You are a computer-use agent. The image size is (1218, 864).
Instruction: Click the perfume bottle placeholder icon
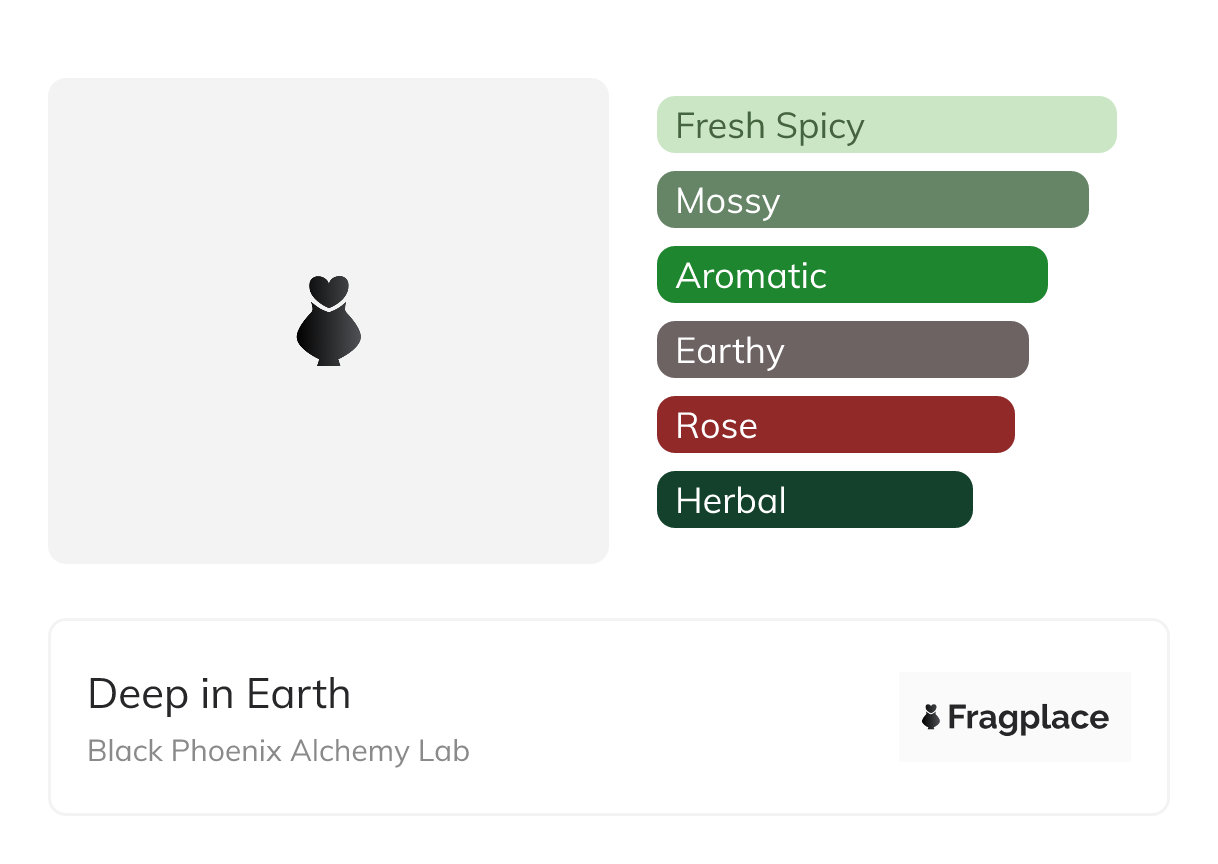328,320
